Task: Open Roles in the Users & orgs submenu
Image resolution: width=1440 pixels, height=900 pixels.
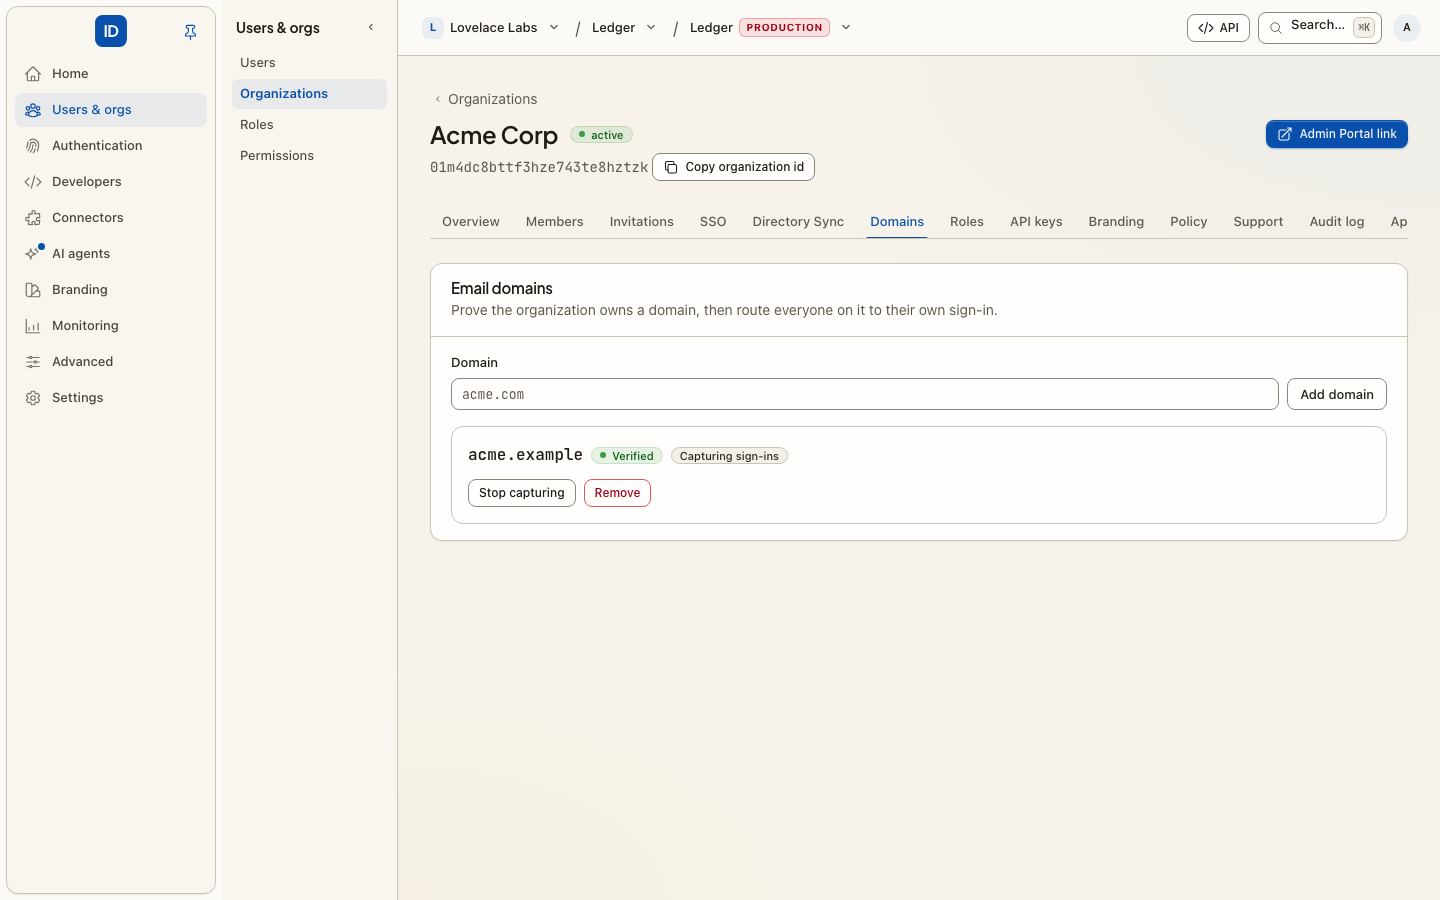Action: pyautogui.click(x=309, y=125)
